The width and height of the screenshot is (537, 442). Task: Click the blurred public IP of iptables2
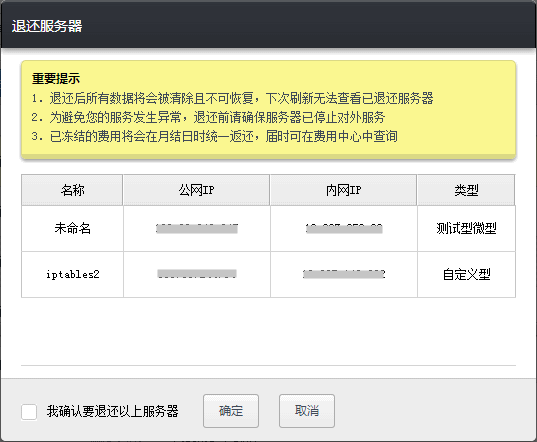coord(197,274)
